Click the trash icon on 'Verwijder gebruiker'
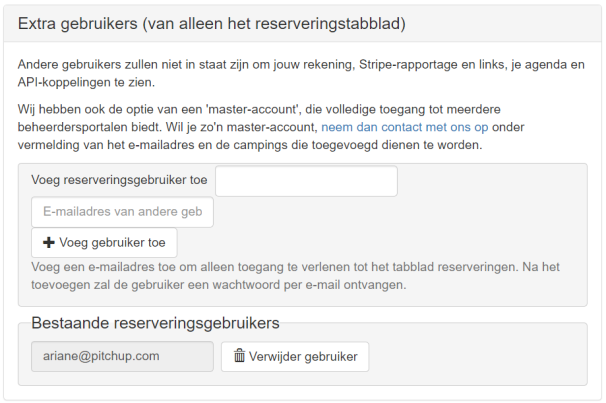 [239, 356]
